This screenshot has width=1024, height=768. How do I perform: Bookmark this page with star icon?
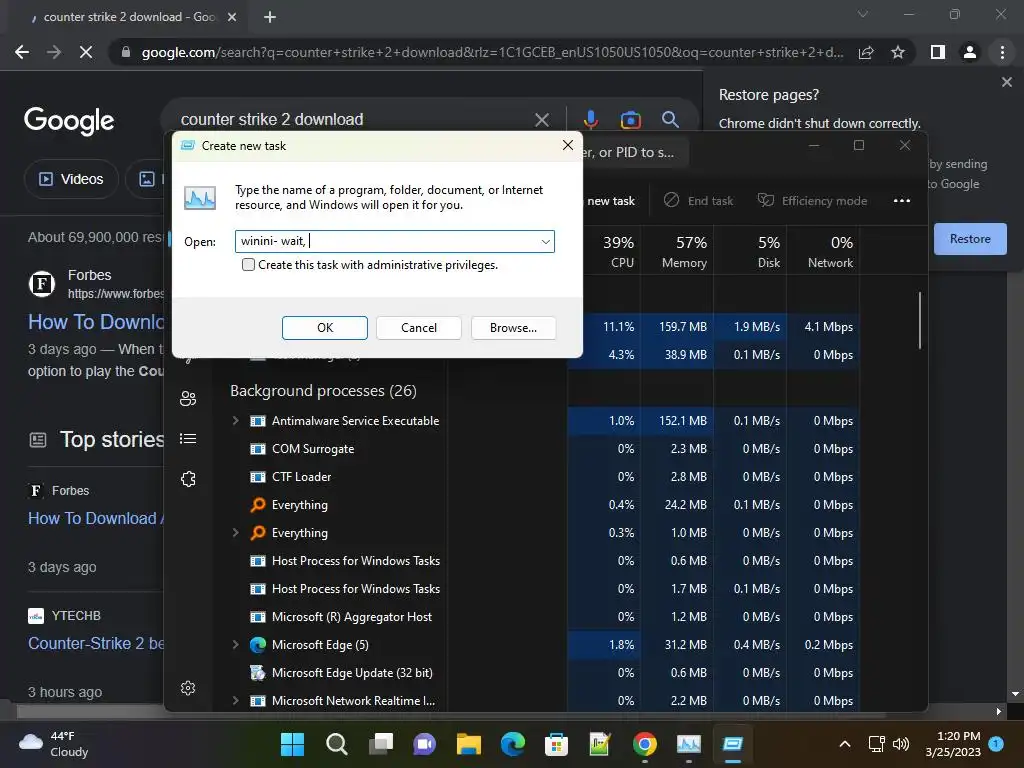(x=898, y=52)
